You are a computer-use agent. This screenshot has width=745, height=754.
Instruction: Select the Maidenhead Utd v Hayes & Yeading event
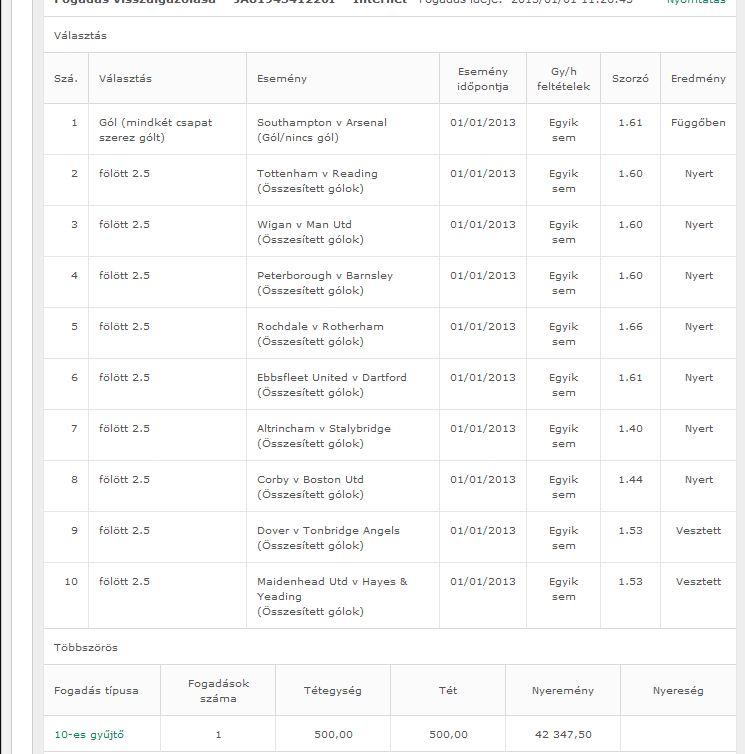click(332, 582)
